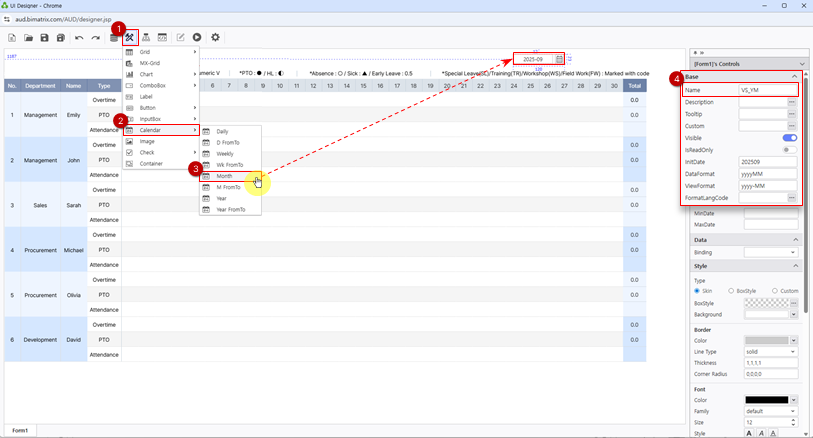Viewport: 813px width, 438px height.
Task: Collapse the Base section
Action: 794,77
